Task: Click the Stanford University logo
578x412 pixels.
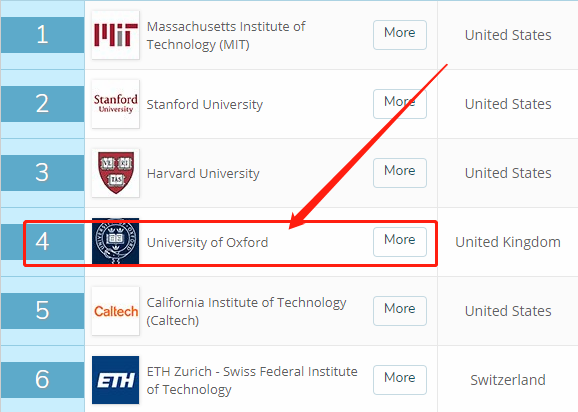Action: point(115,104)
